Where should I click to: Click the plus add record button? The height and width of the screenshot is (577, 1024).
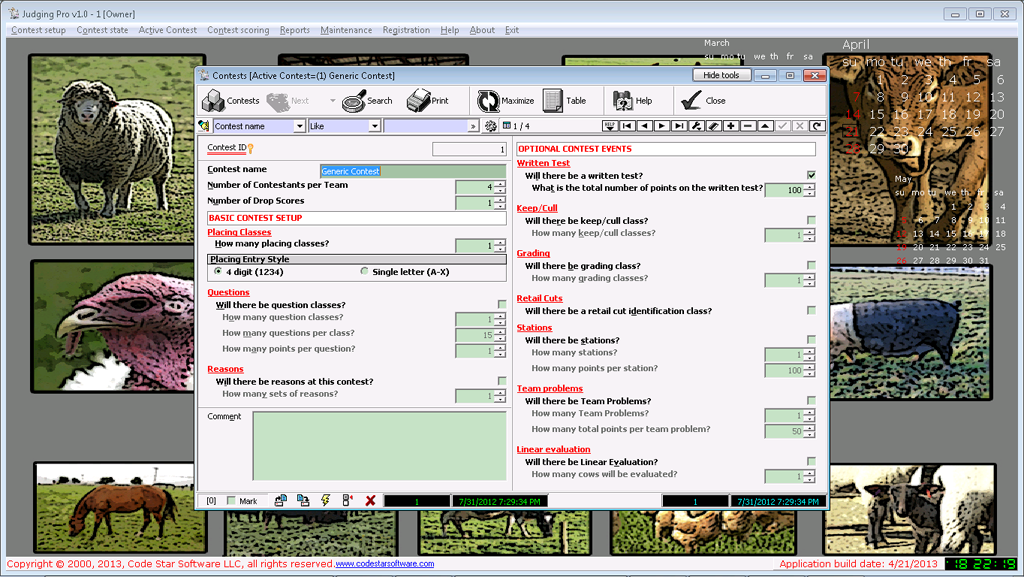tap(731, 126)
